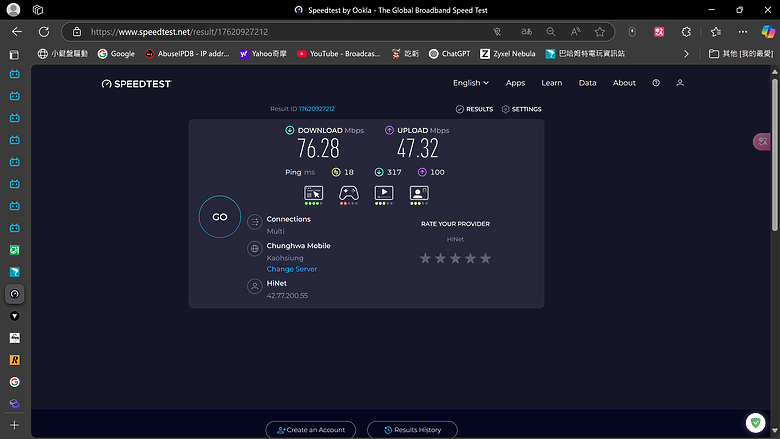
Task: Open site info lock icon
Action: pyautogui.click(x=77, y=32)
